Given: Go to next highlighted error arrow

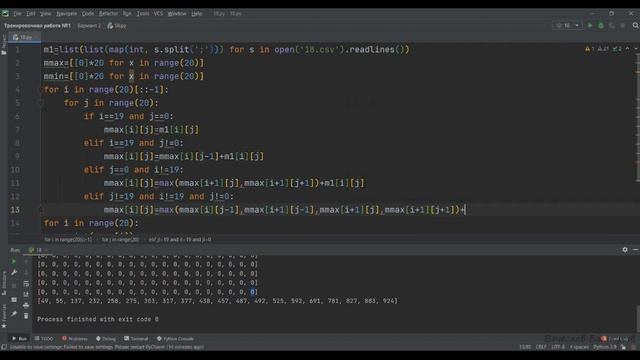Looking at the screenshot, I should click(x=636, y=49).
